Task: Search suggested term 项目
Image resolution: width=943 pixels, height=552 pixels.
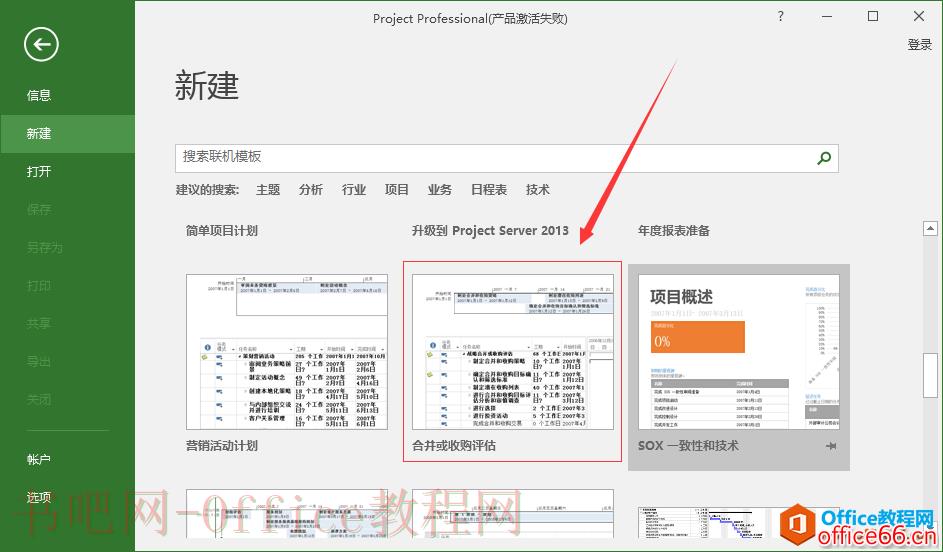Action: 396,190
